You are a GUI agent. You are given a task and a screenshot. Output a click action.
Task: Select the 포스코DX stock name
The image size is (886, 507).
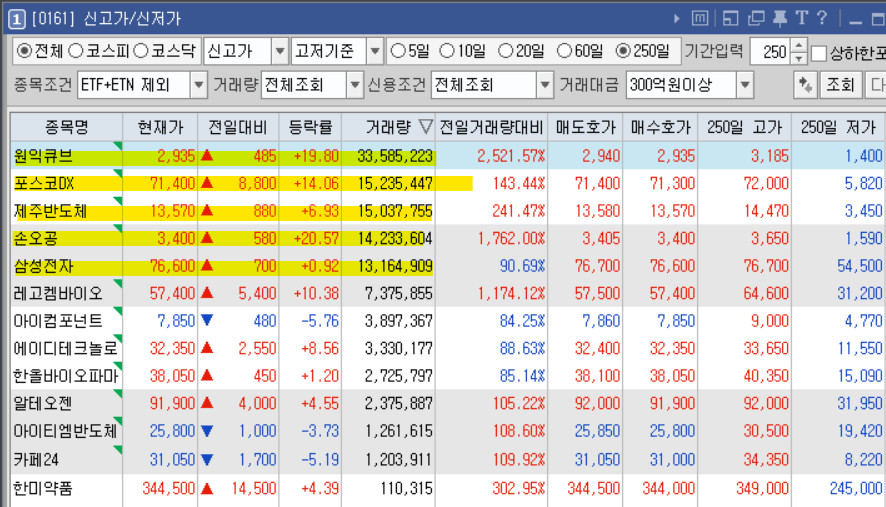44,183
